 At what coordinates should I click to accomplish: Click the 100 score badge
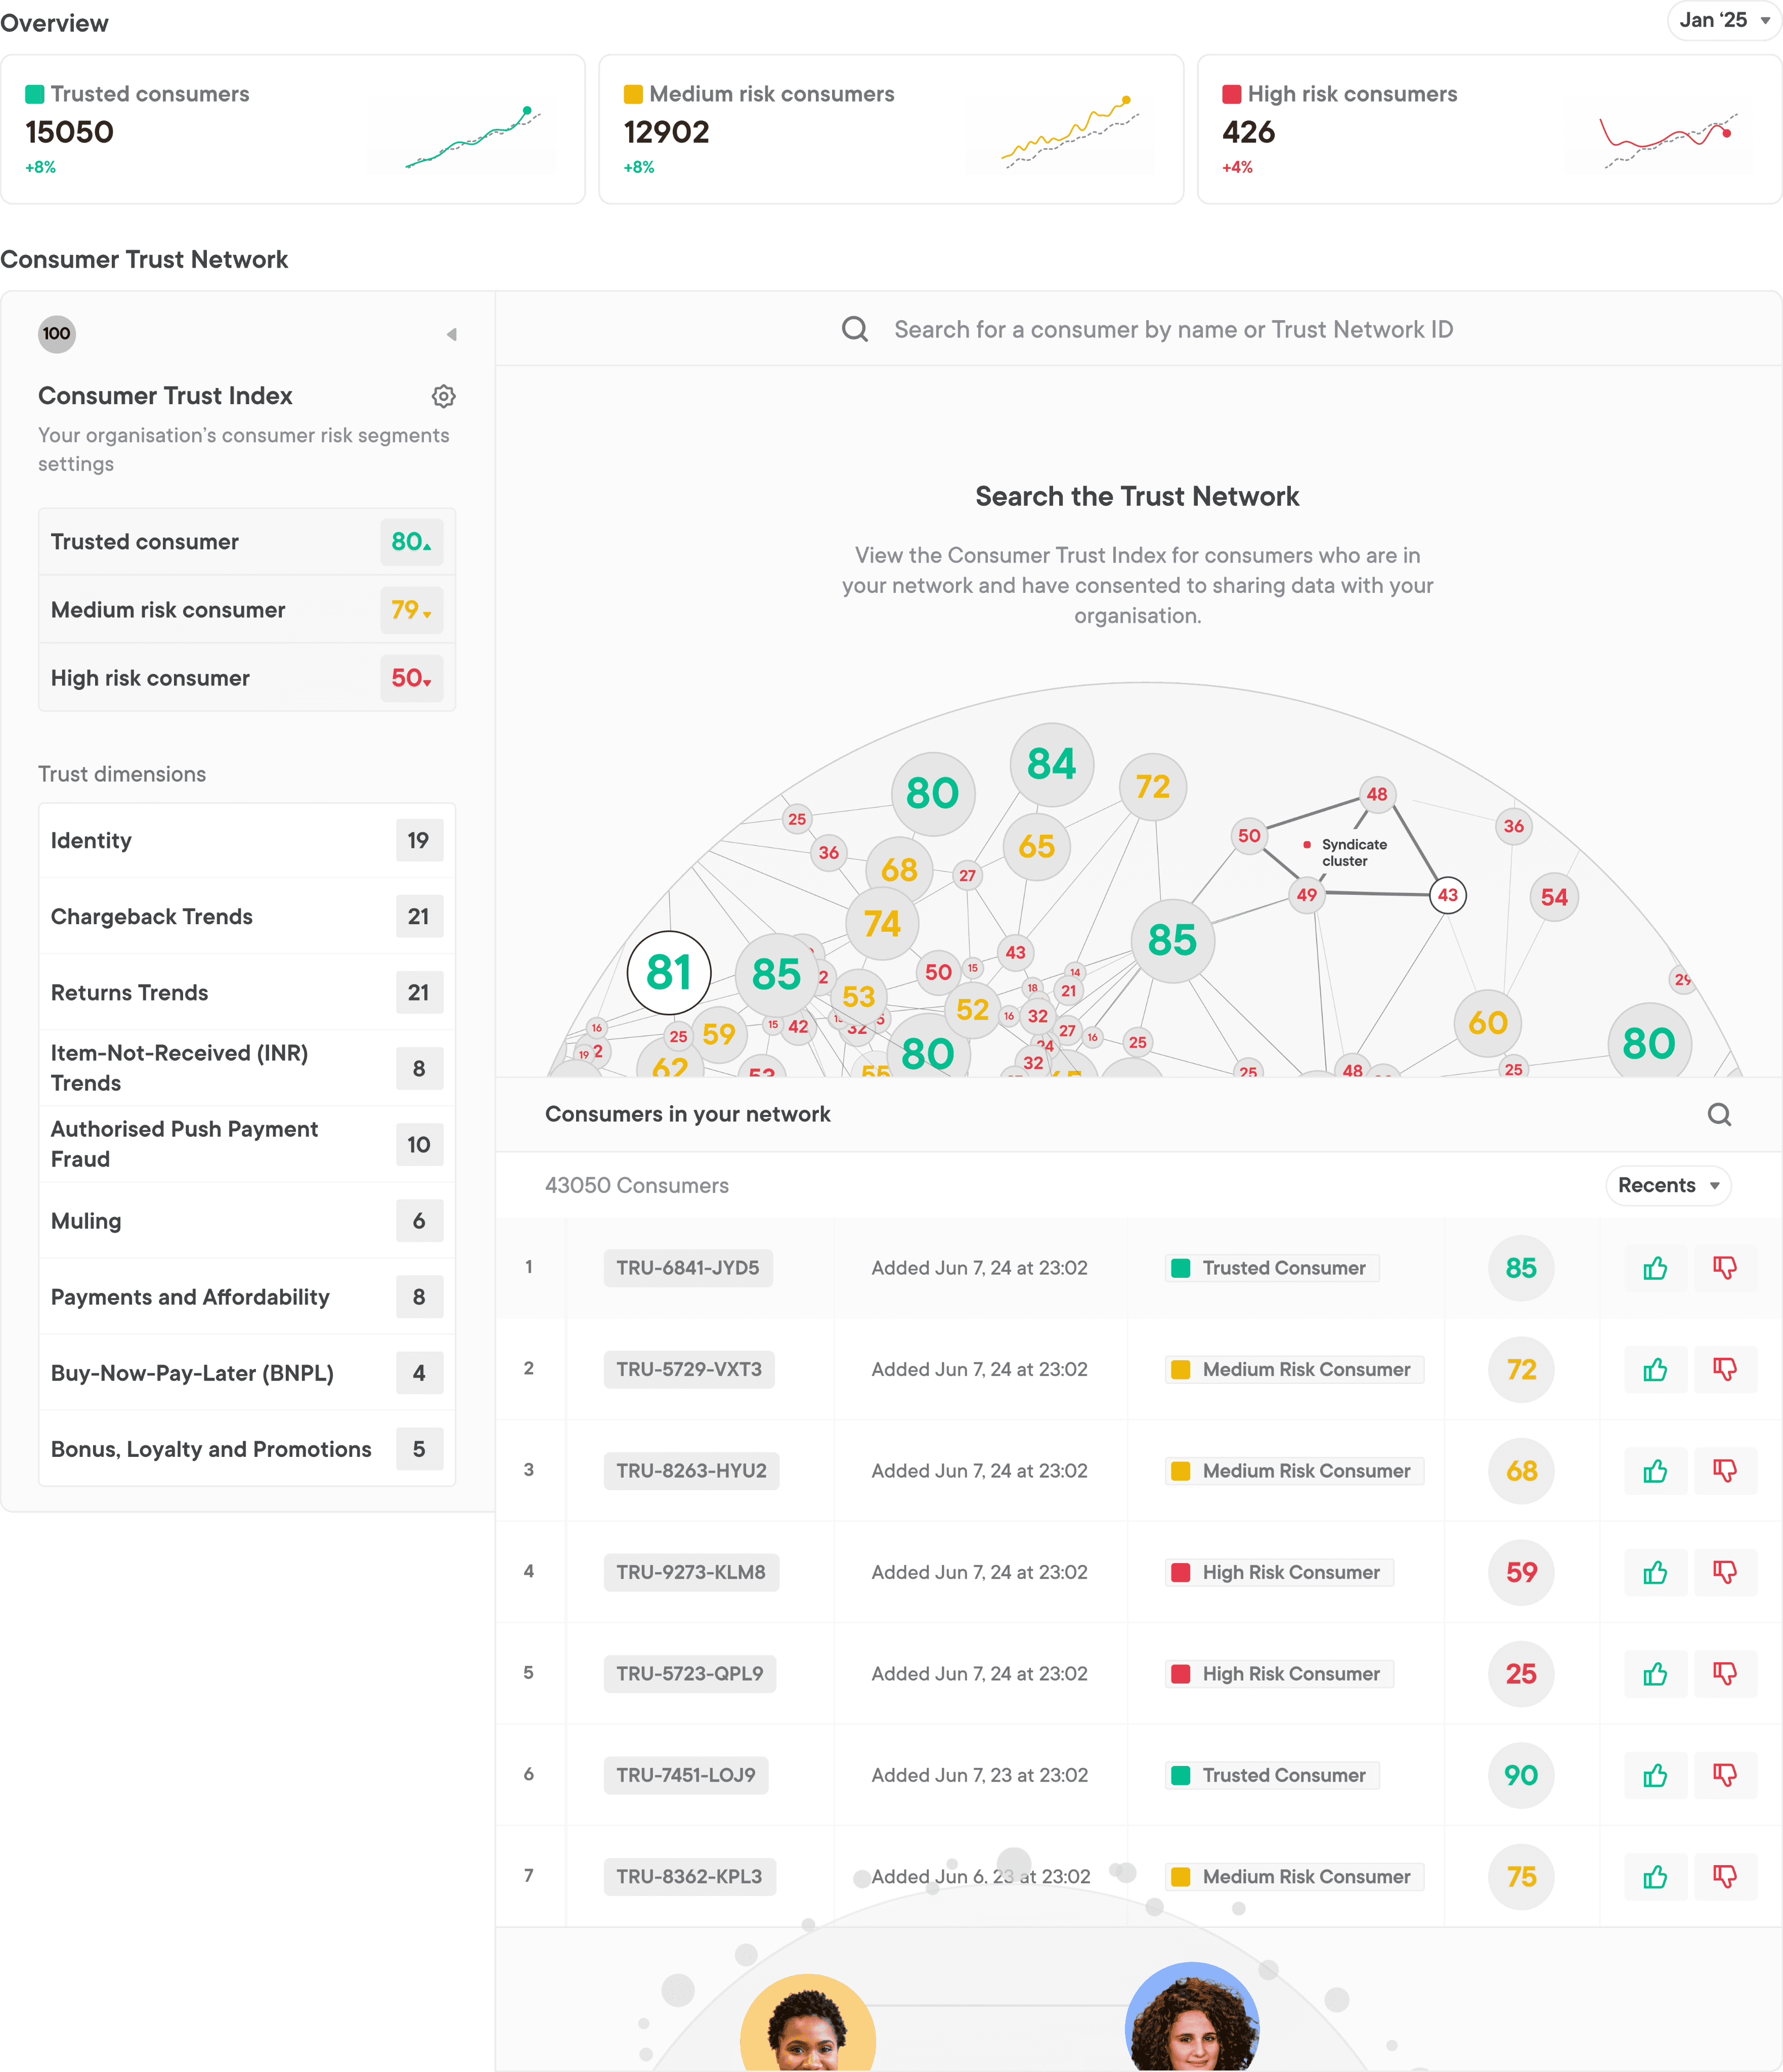(x=57, y=334)
